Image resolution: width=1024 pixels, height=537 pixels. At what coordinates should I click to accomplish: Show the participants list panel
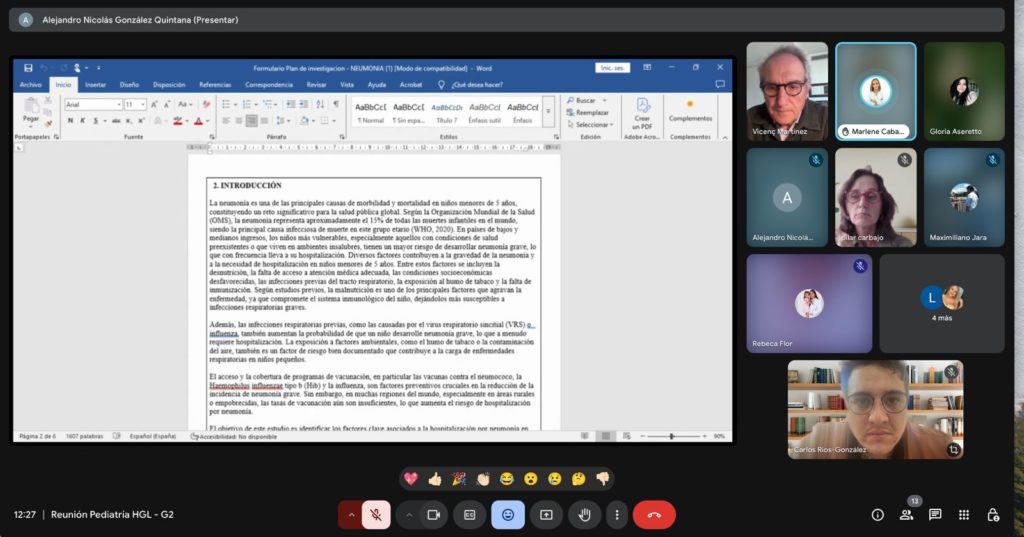(906, 514)
